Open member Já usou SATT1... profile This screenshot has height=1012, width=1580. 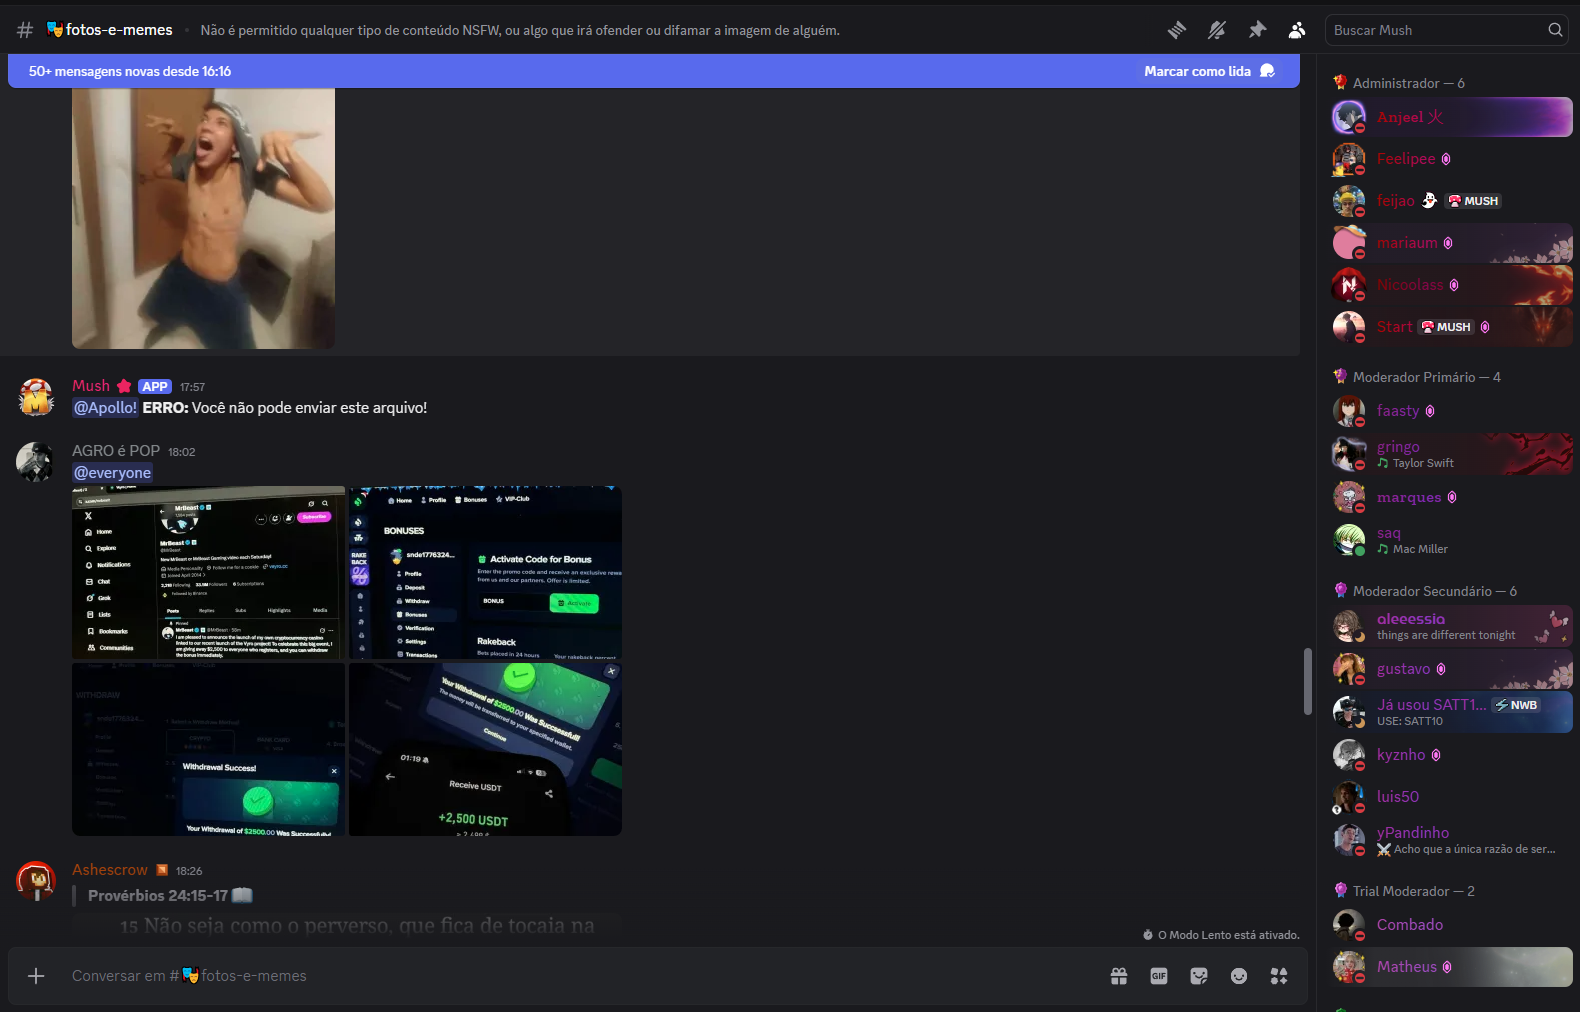click(x=1452, y=712)
